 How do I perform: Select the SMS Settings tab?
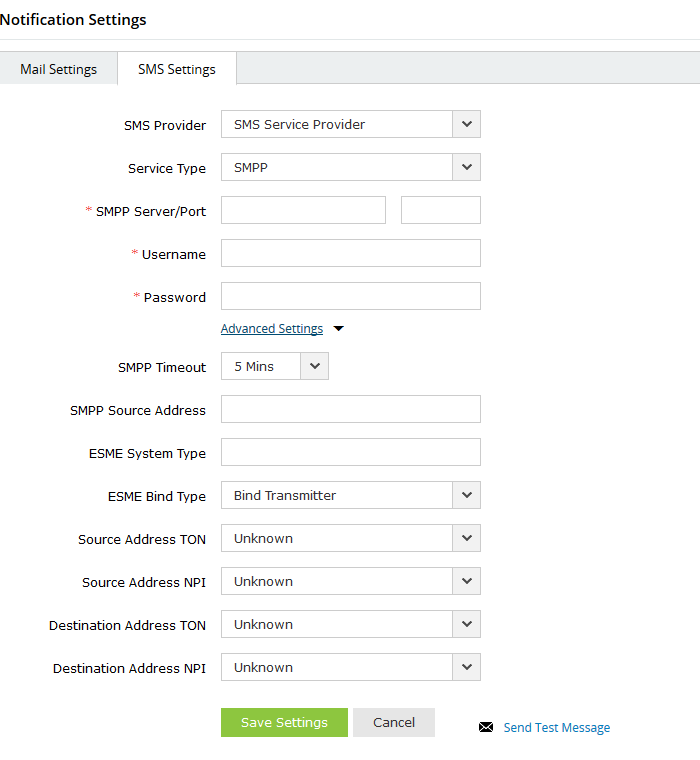(x=177, y=69)
